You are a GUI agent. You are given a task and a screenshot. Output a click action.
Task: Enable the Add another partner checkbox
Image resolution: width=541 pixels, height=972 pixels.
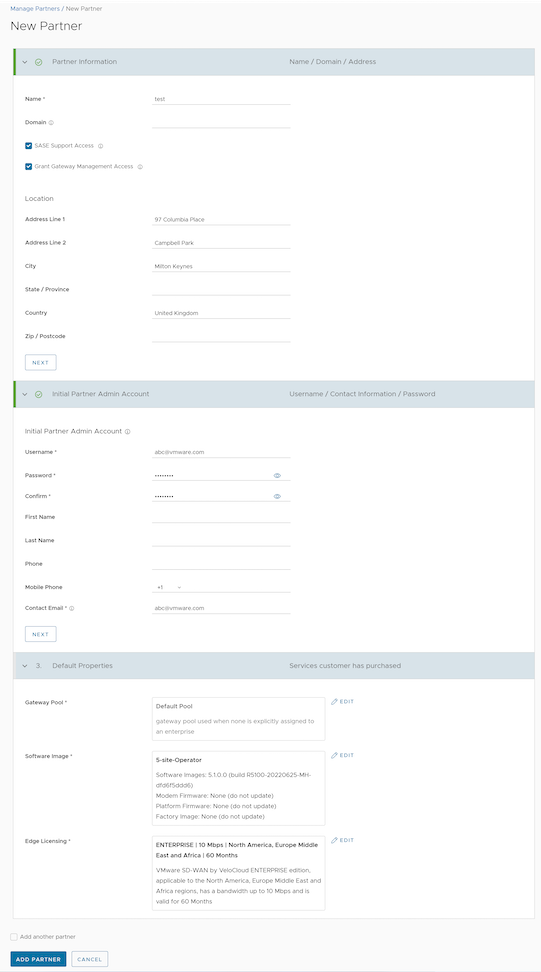click(14, 937)
